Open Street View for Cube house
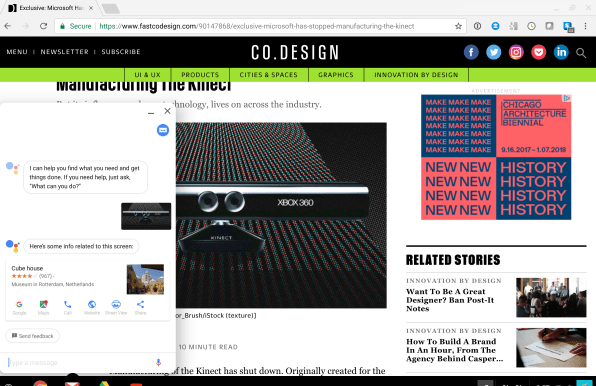Image resolution: width=596 pixels, height=386 pixels. pos(116,307)
